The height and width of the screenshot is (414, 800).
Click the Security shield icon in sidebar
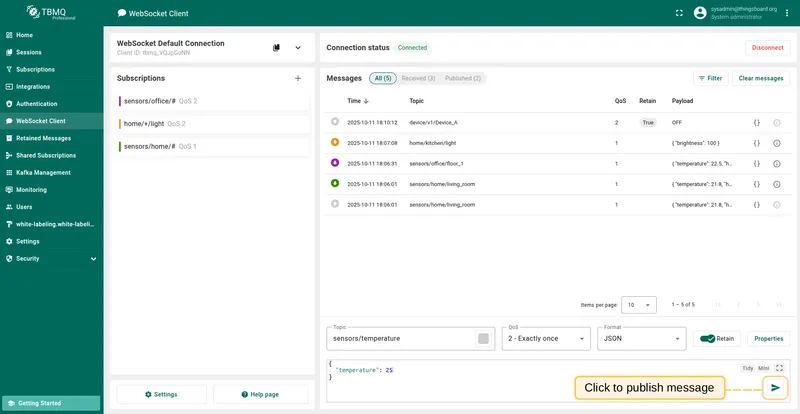(9, 258)
